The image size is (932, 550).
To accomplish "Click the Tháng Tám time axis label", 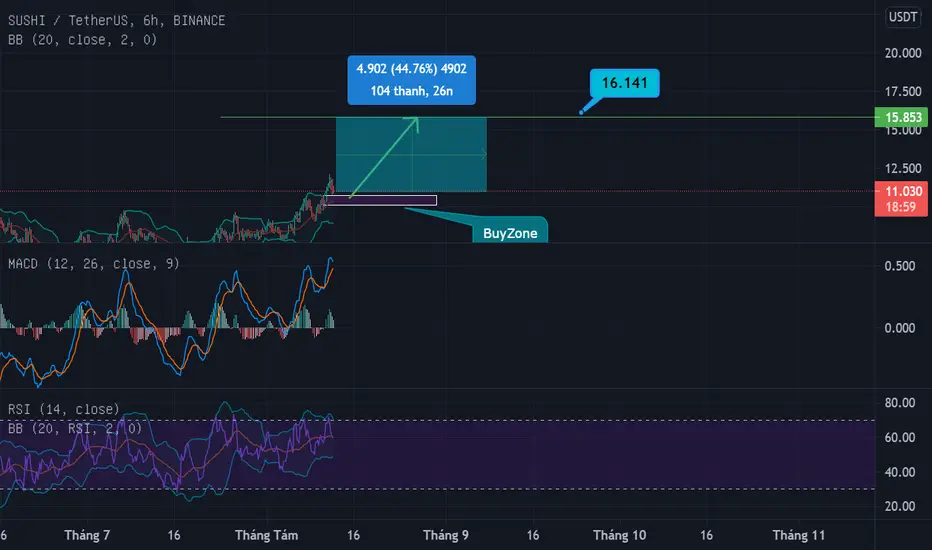I will point(266,535).
